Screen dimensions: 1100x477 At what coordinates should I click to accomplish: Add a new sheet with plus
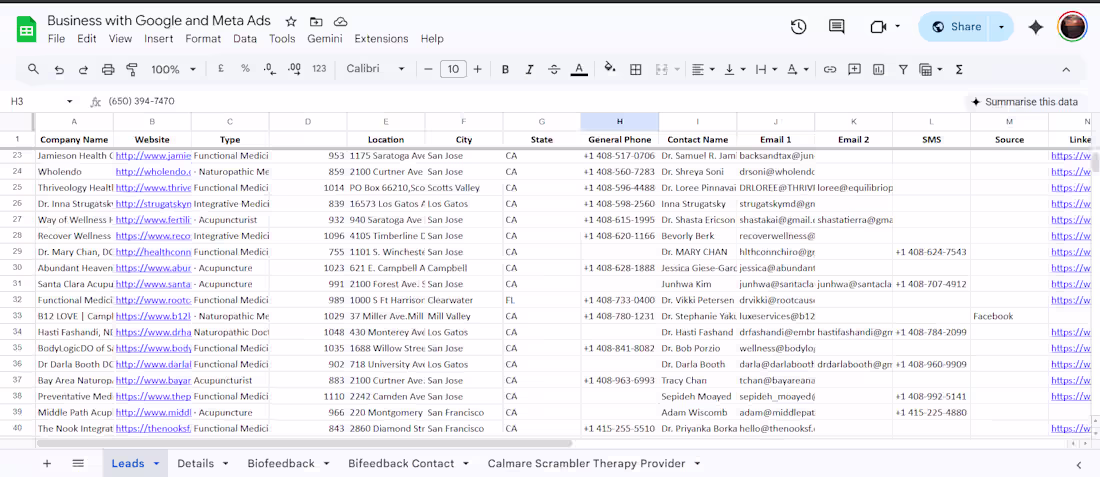[x=47, y=463]
